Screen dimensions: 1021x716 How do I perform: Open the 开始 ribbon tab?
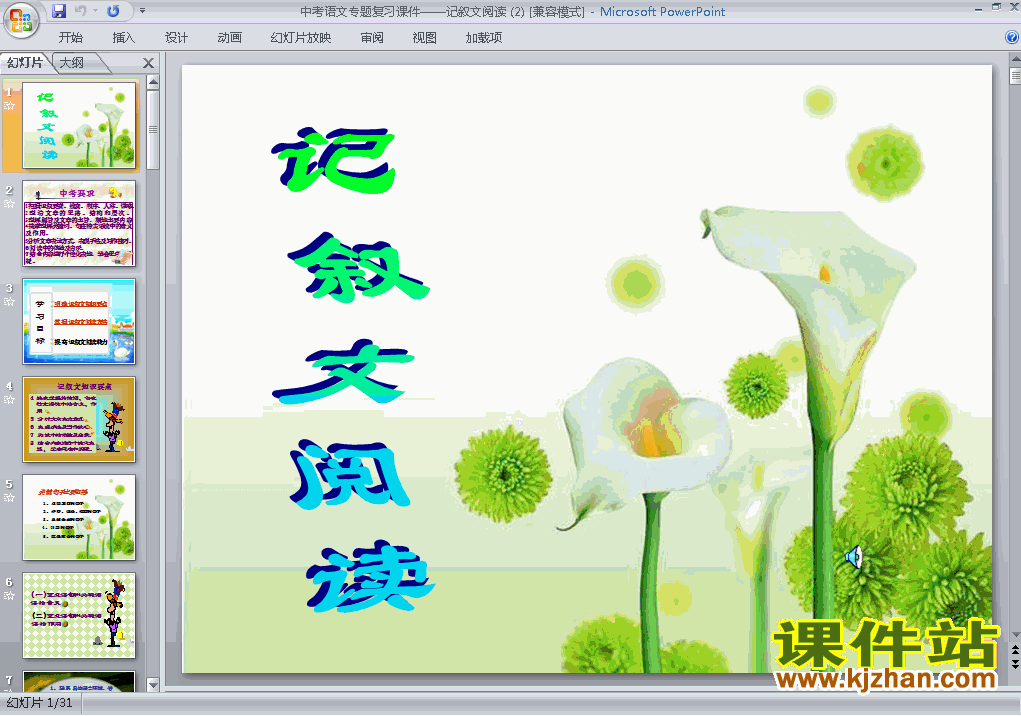click(x=70, y=38)
